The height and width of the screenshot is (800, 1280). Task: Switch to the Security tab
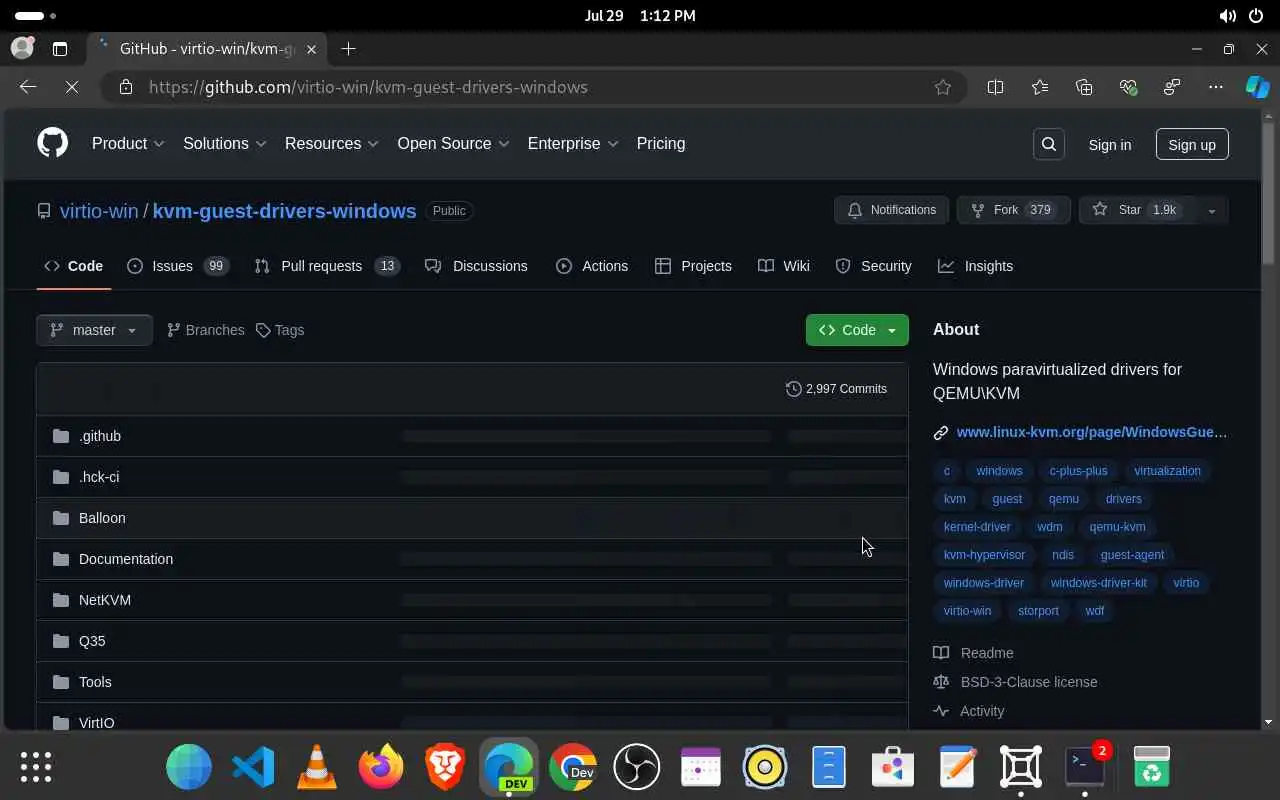coord(874,266)
